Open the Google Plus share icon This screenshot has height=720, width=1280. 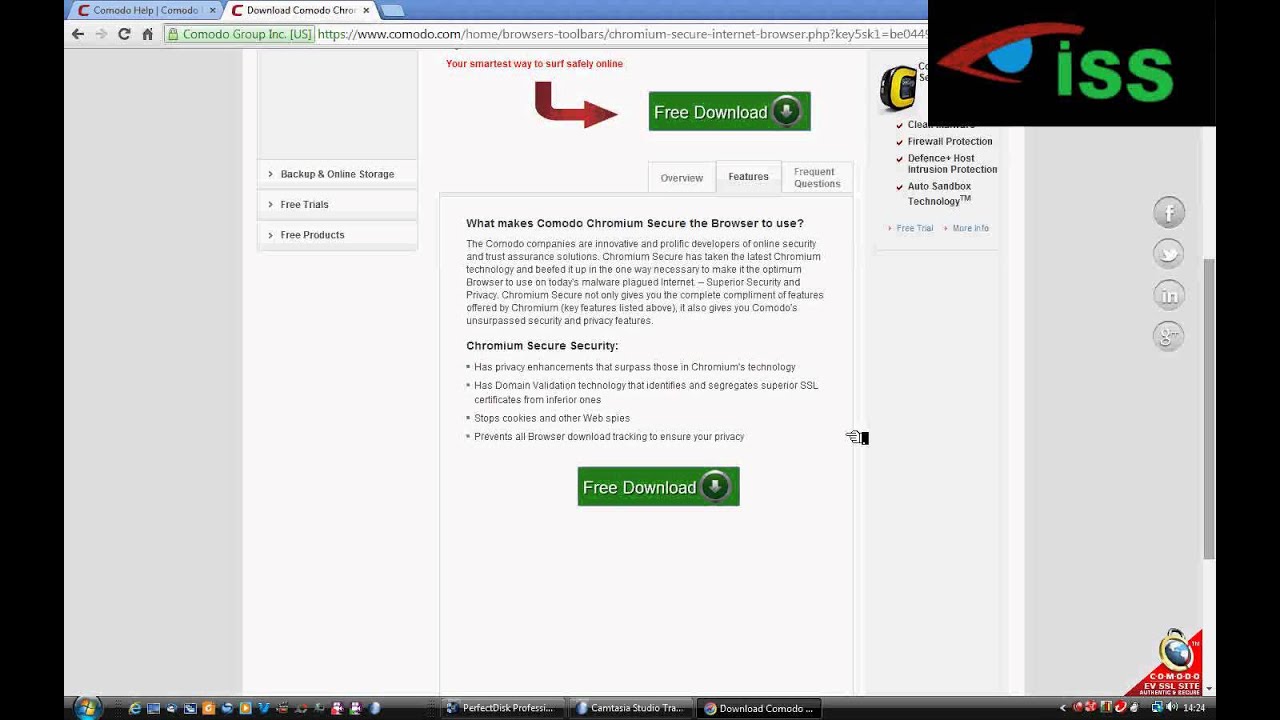tap(1169, 336)
